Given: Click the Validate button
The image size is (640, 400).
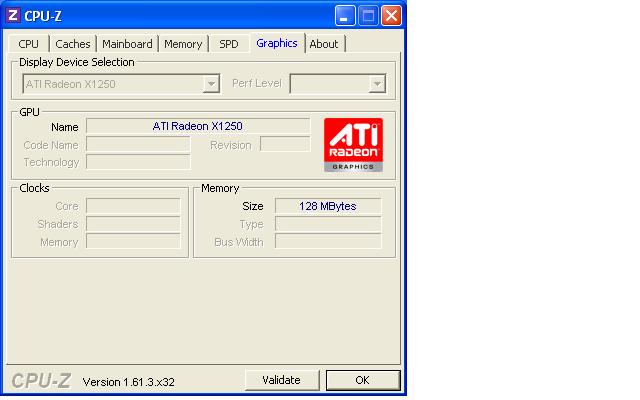Looking at the screenshot, I should click(x=282, y=380).
